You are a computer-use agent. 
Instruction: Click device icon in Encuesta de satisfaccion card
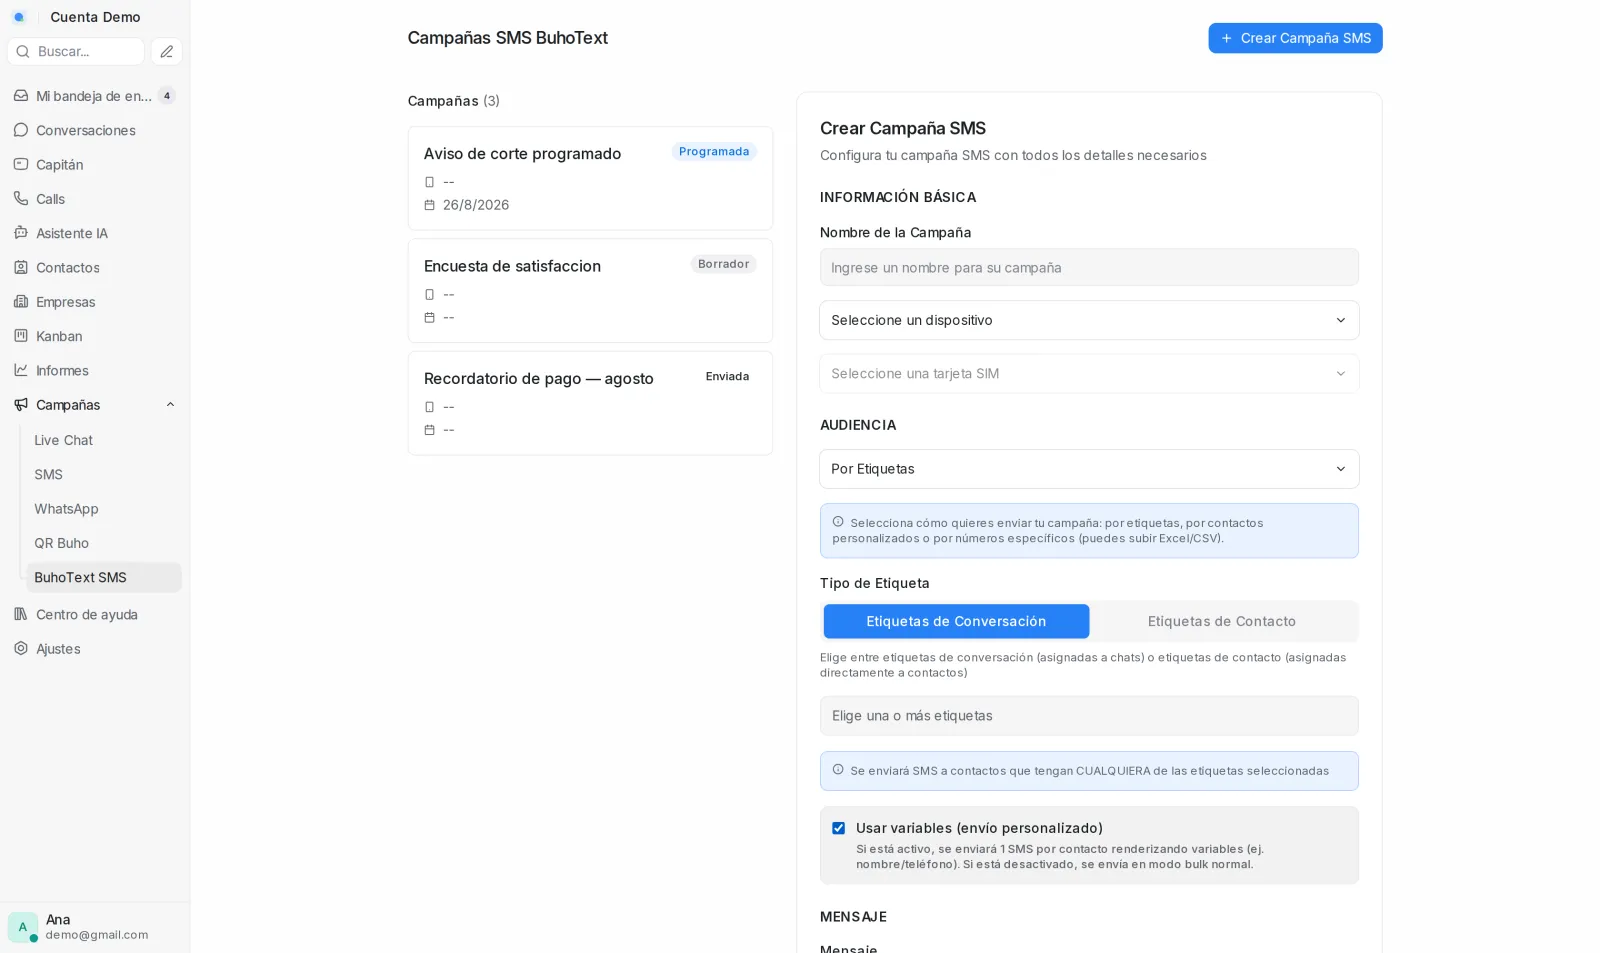click(430, 294)
